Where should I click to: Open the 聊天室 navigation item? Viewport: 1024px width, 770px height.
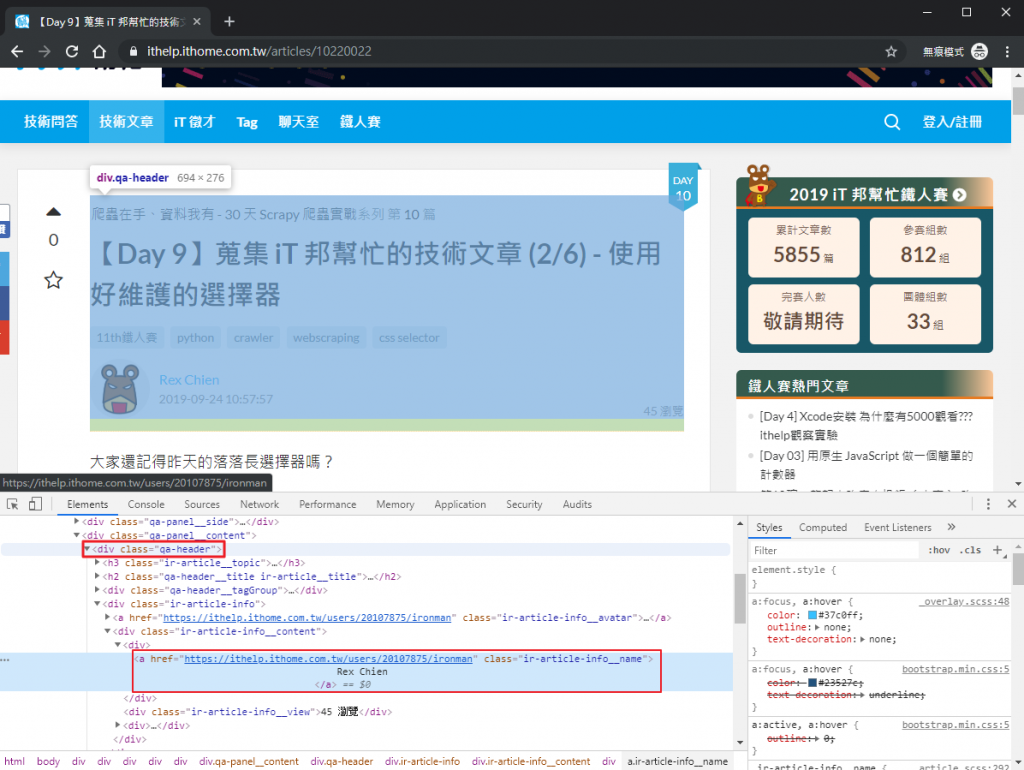[298, 122]
